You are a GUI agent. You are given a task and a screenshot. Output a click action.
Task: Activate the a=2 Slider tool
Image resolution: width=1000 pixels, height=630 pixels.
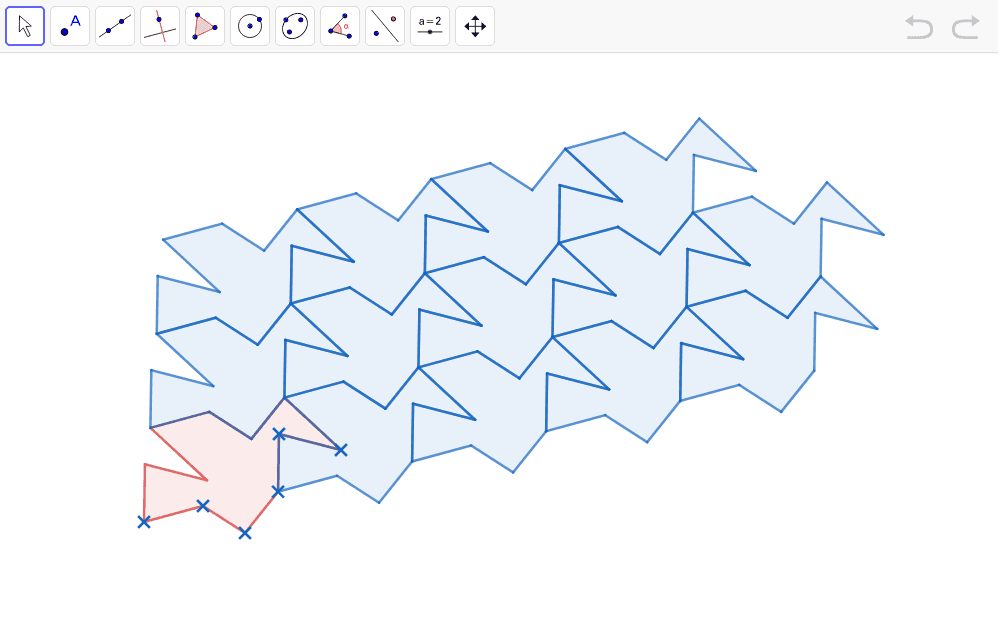click(x=430, y=25)
